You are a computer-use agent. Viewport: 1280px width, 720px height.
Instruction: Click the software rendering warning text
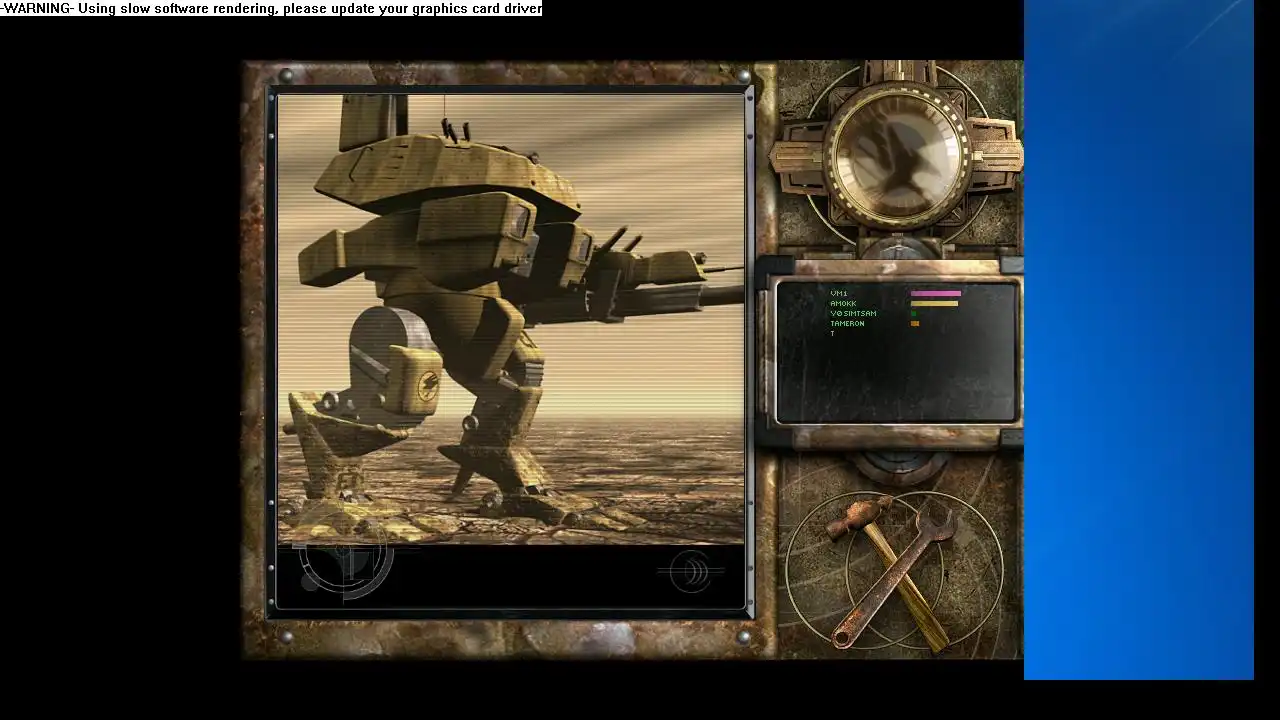point(271,8)
